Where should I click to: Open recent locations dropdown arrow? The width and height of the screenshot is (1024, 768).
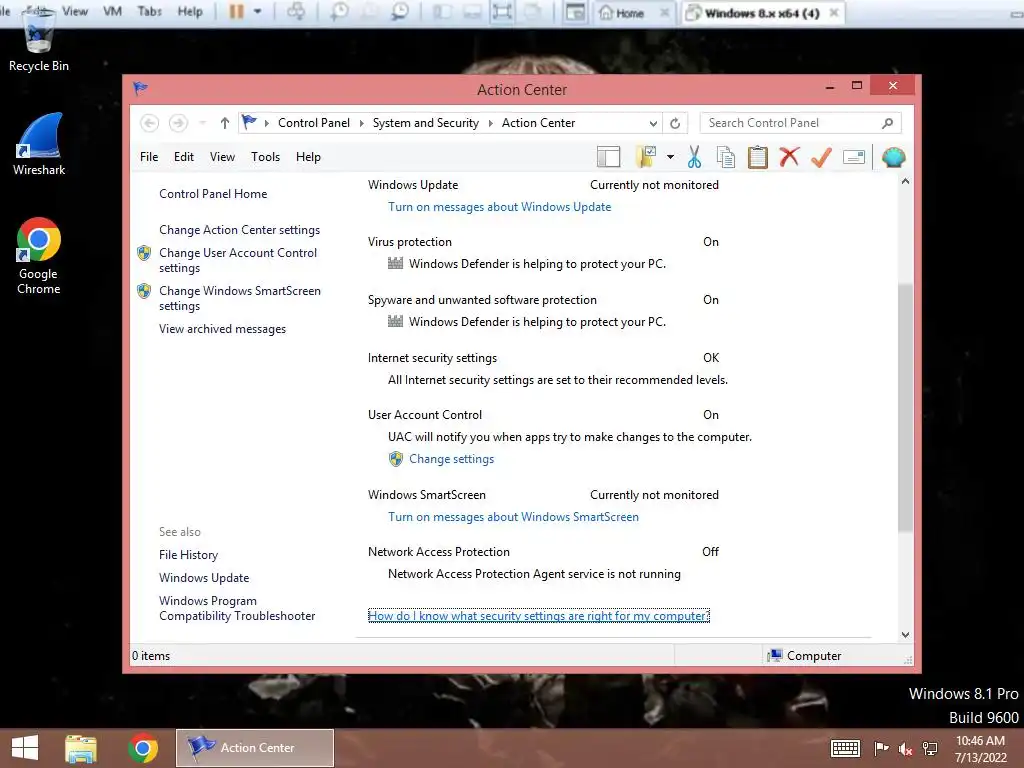202,123
